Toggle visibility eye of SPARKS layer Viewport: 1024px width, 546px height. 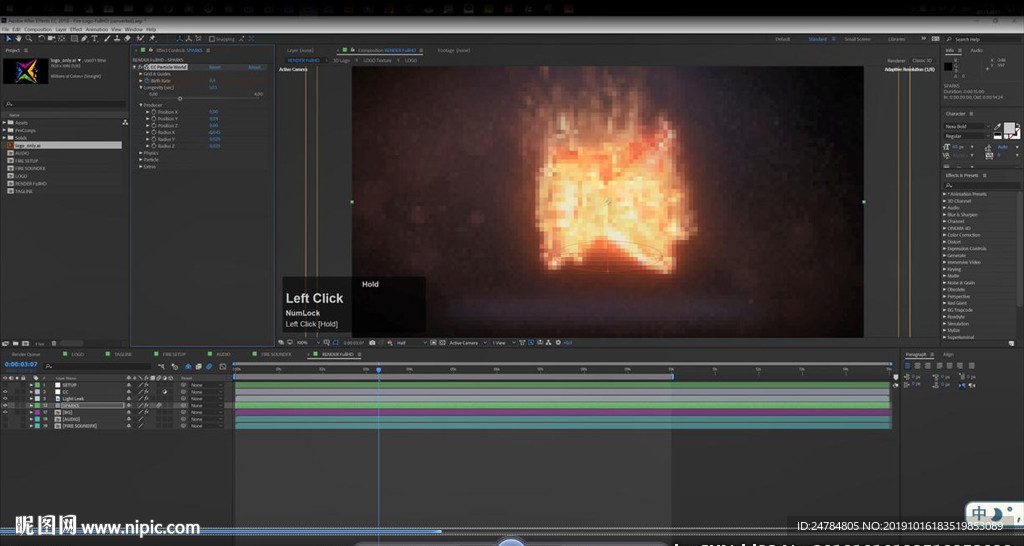5,406
